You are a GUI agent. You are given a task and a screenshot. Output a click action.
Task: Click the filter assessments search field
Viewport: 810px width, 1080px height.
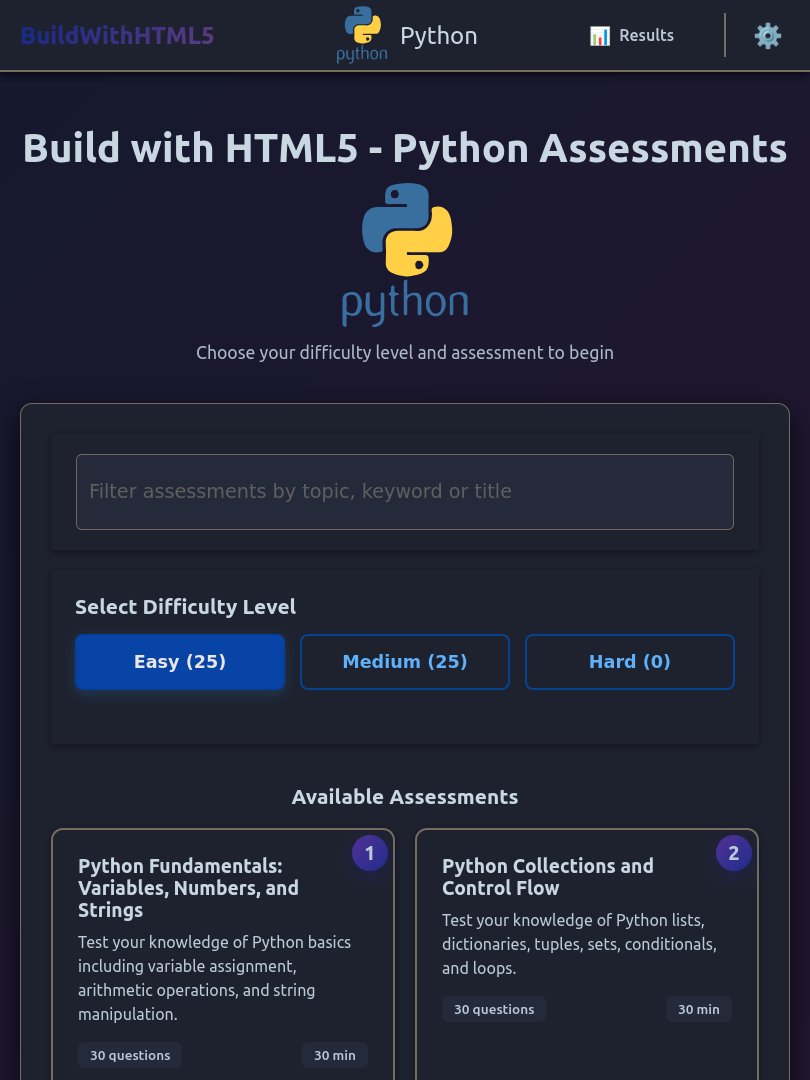405,491
